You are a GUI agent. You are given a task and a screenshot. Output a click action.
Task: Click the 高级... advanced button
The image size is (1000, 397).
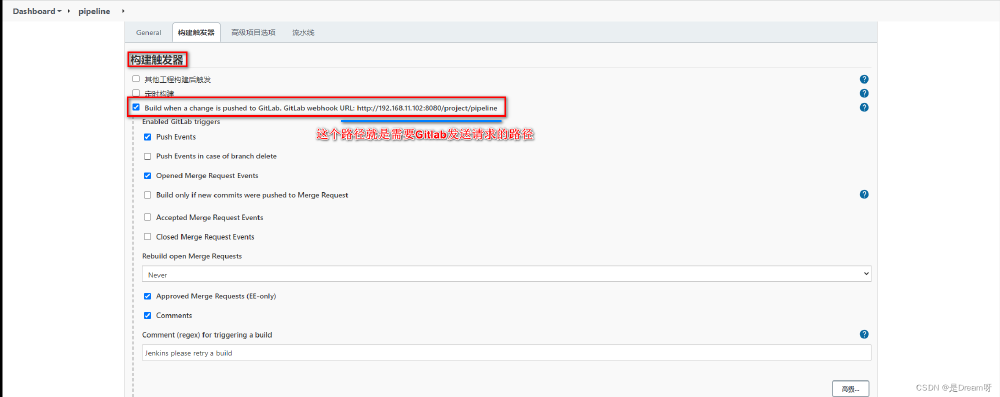pos(850,389)
